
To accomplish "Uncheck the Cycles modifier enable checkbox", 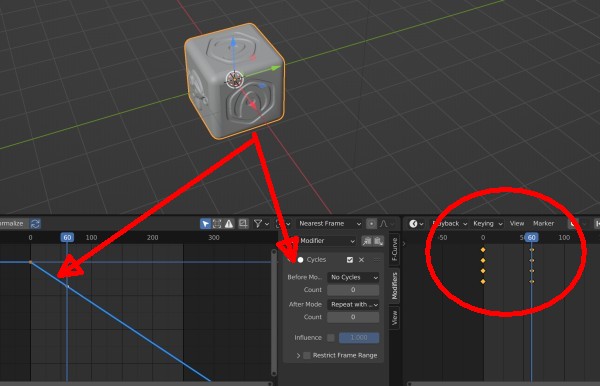I will point(350,260).
